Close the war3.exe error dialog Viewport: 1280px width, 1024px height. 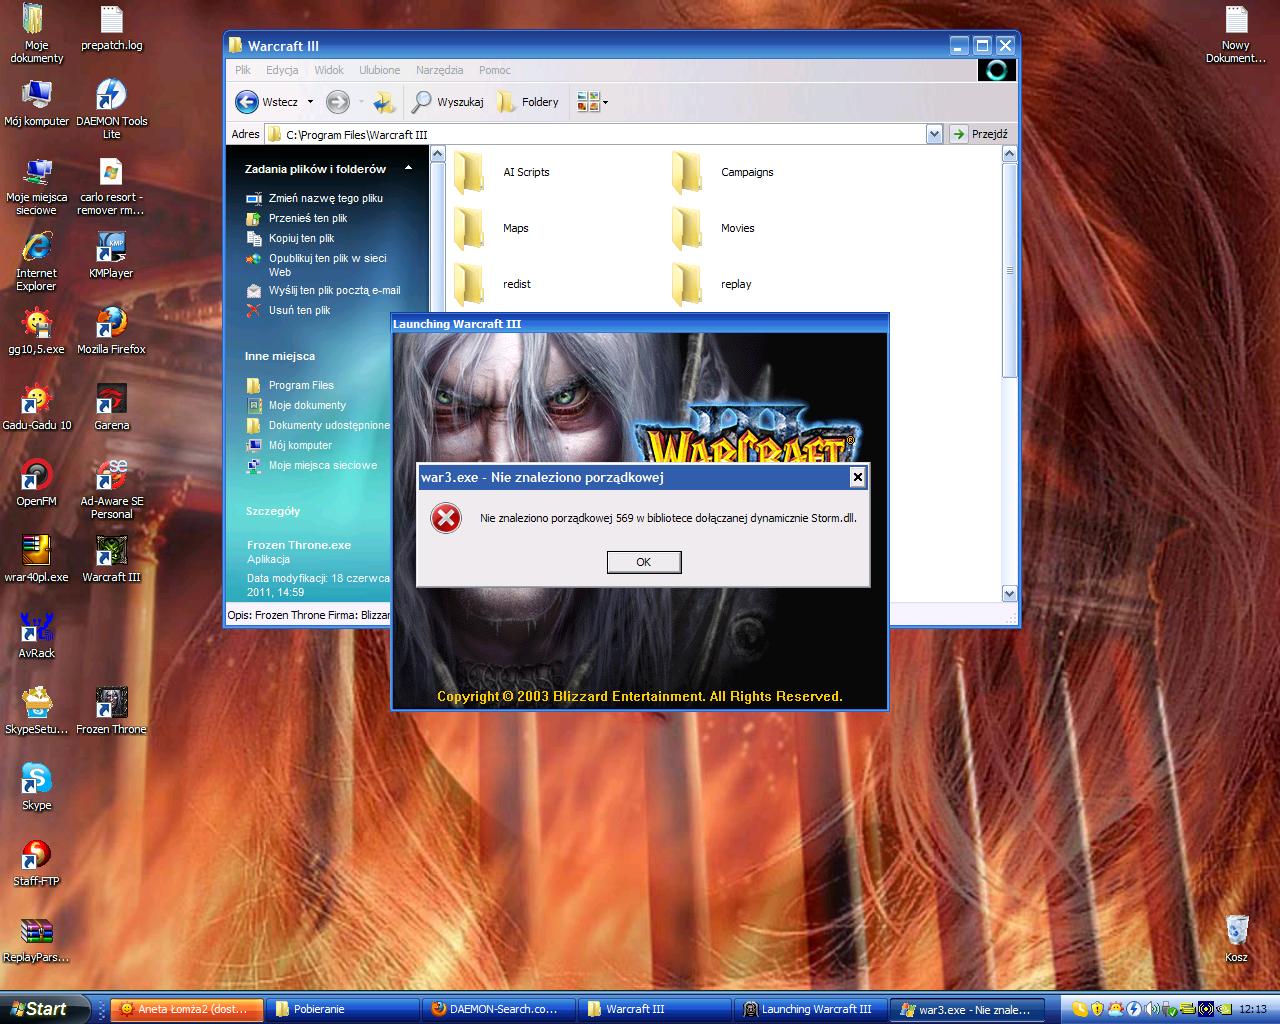coord(857,477)
